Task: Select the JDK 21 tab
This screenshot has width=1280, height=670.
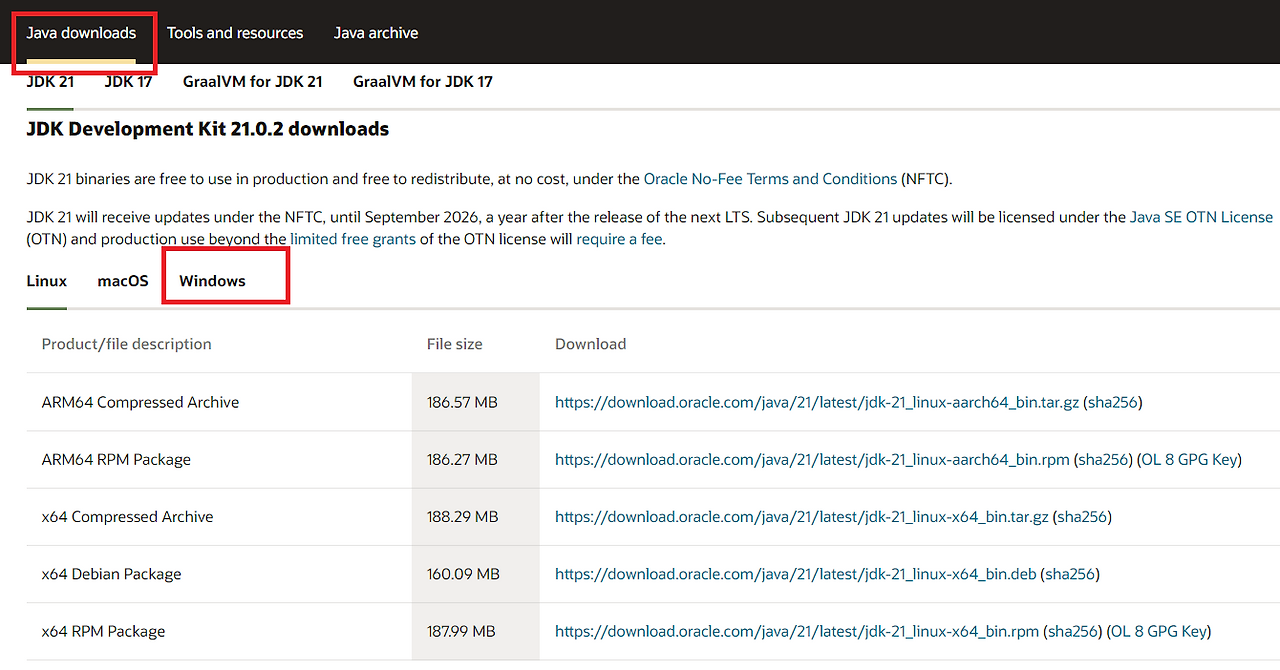Action: pyautogui.click(x=50, y=81)
